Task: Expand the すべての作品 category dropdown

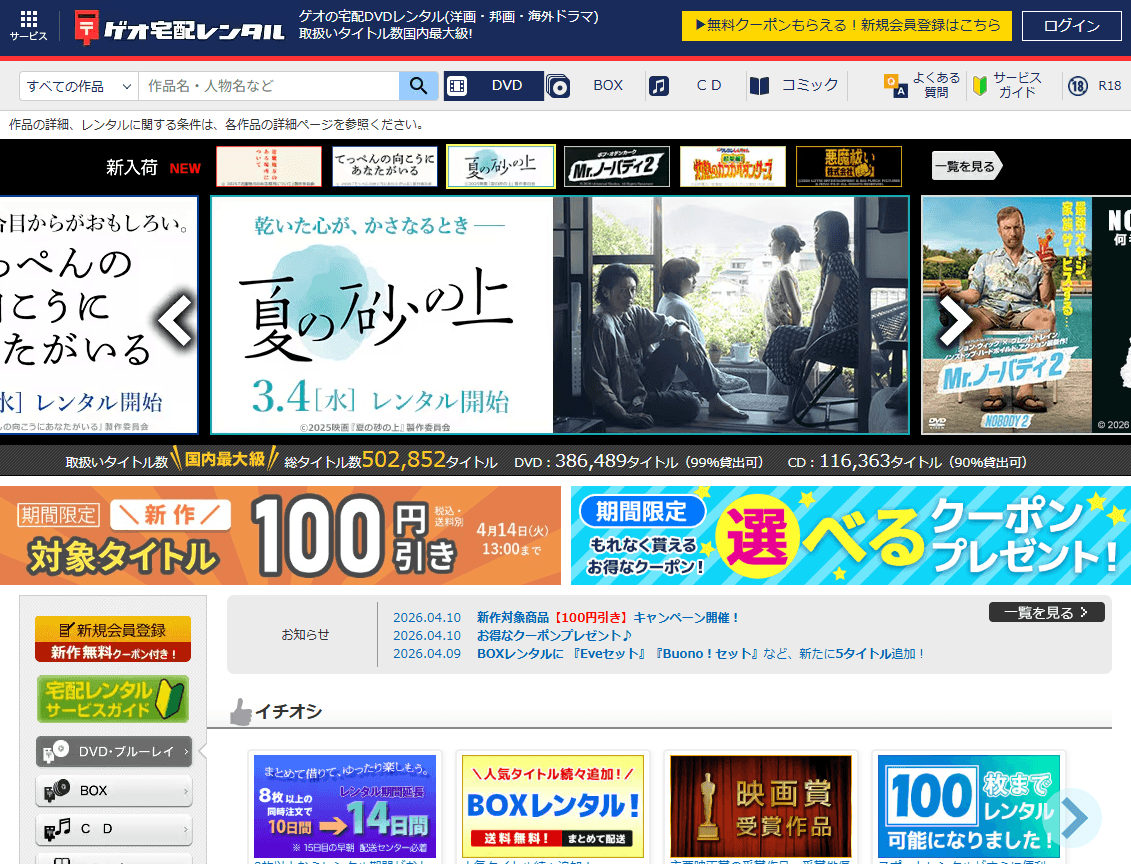Action: 79,86
